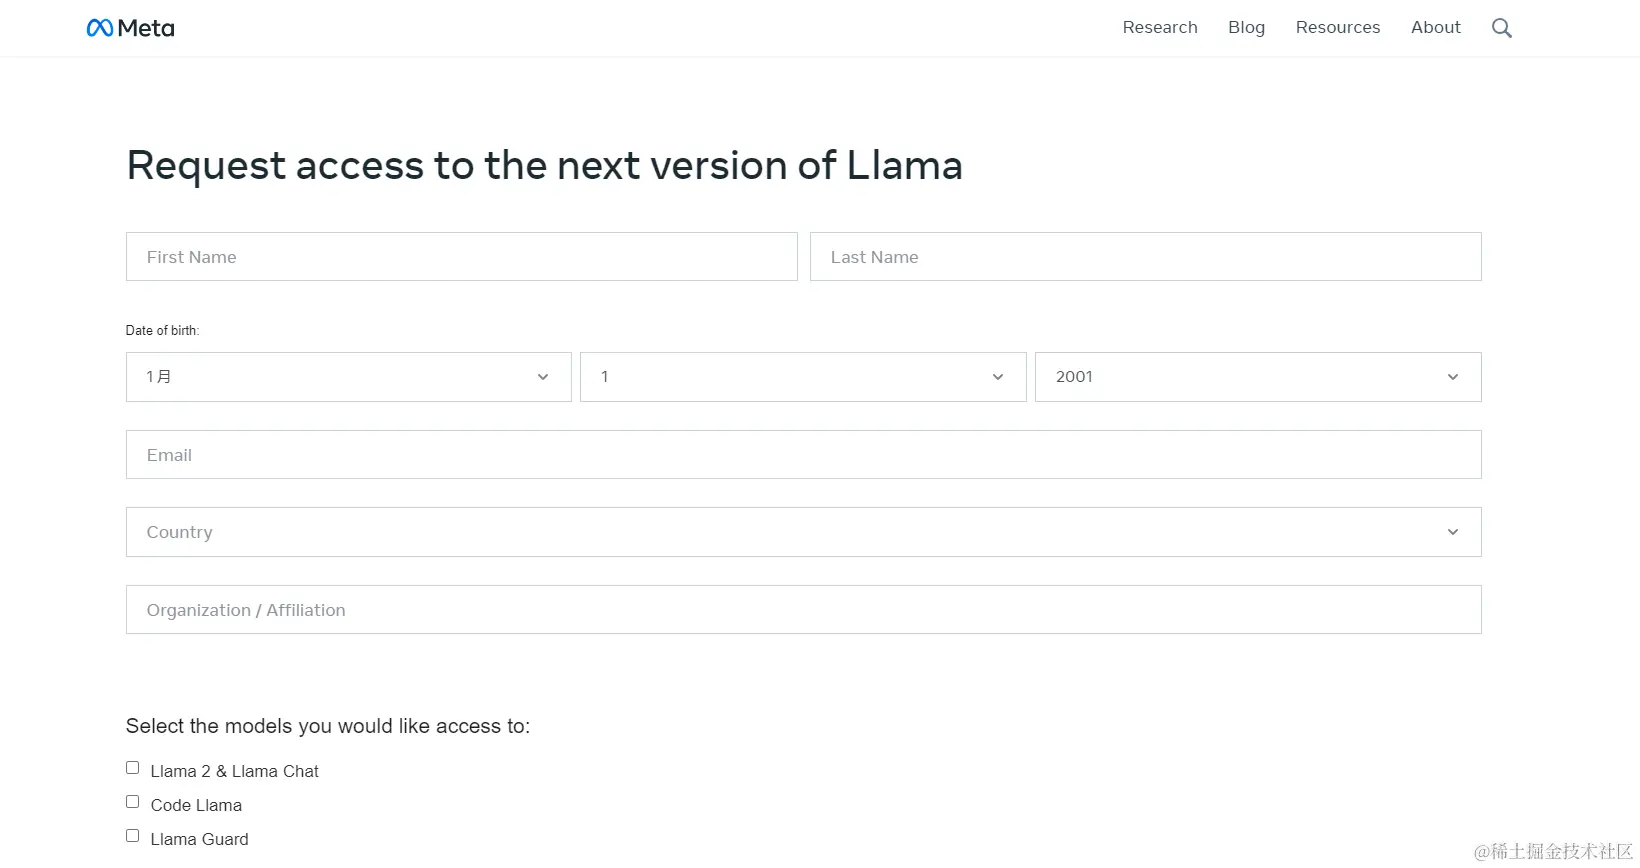
Task: Click into the Email field
Action: [803, 455]
